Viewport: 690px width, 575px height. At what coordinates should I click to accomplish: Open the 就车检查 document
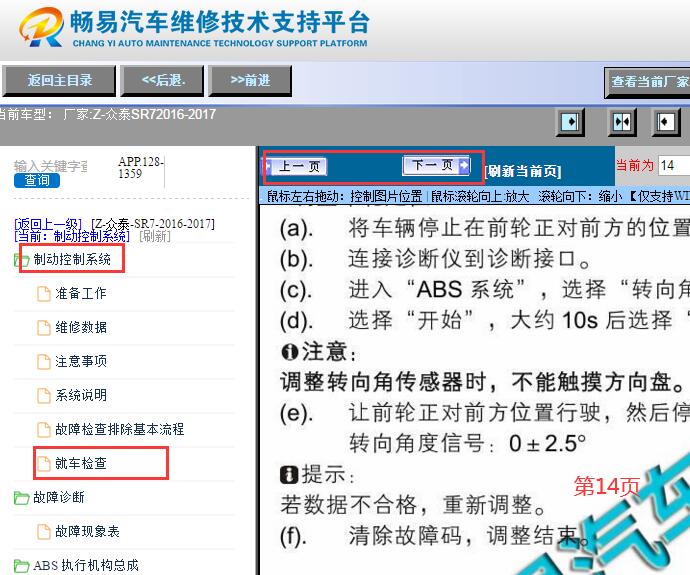(81, 463)
